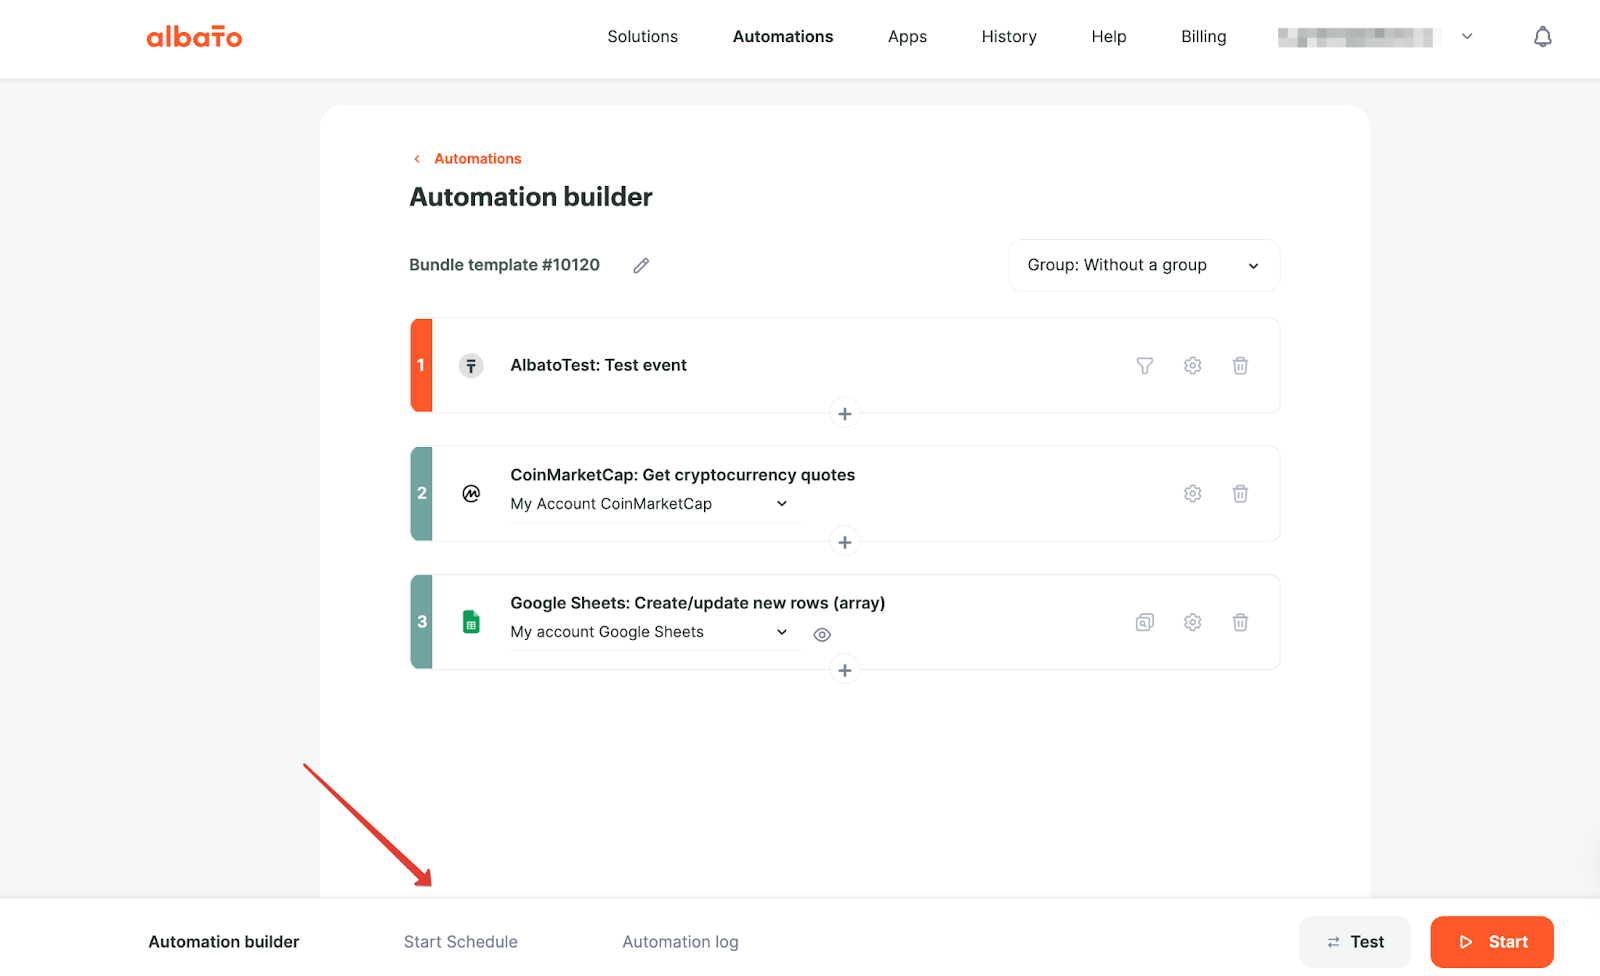
Task: Open the Apps menu
Action: pyautogui.click(x=908, y=37)
